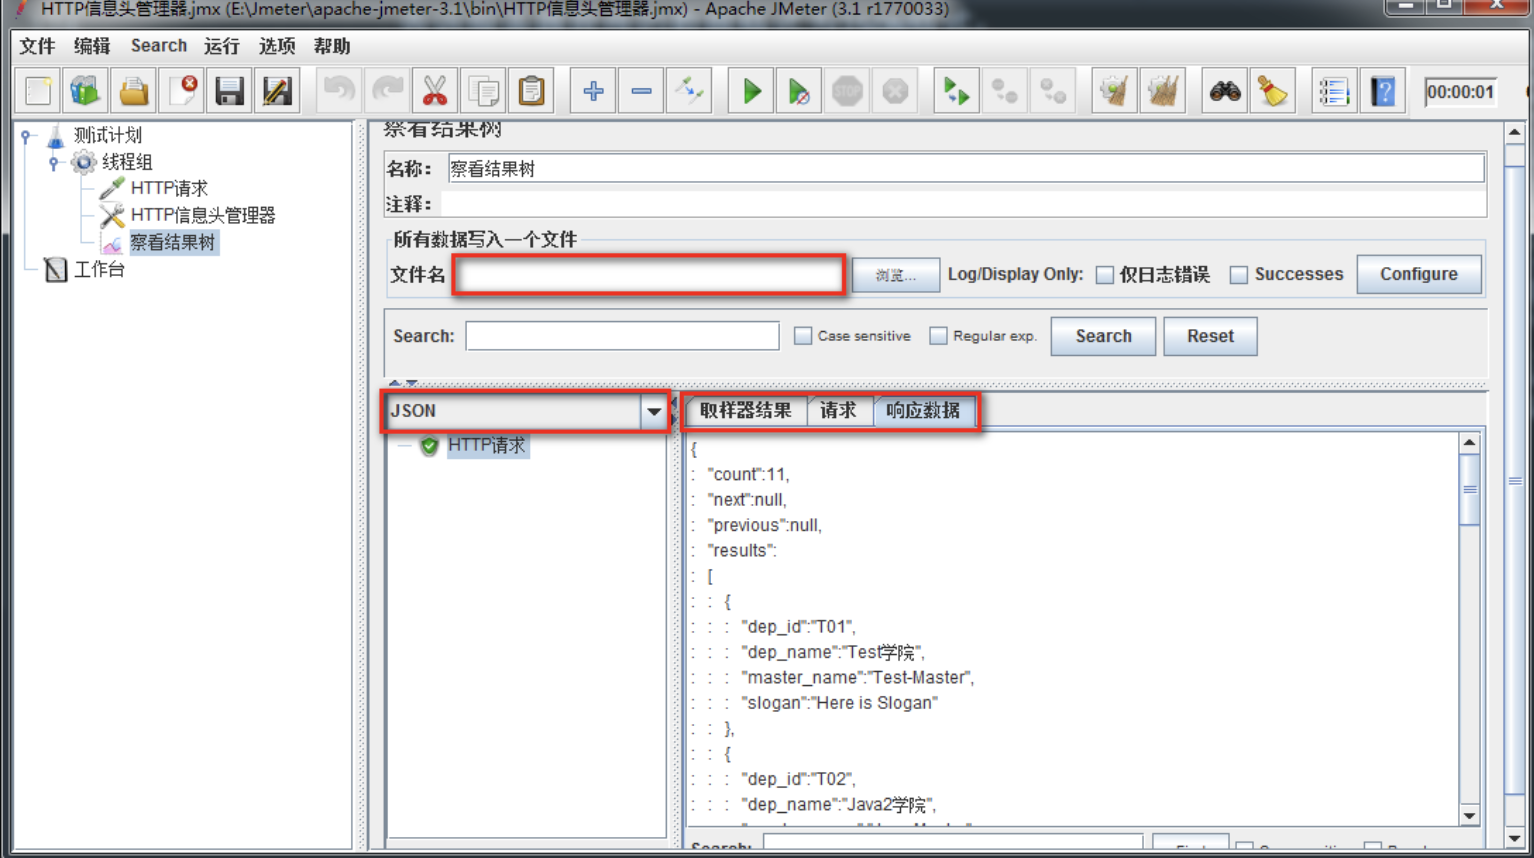Screen dimensions: 1534x858
Task: Open the Search menu
Action: pos(158,46)
